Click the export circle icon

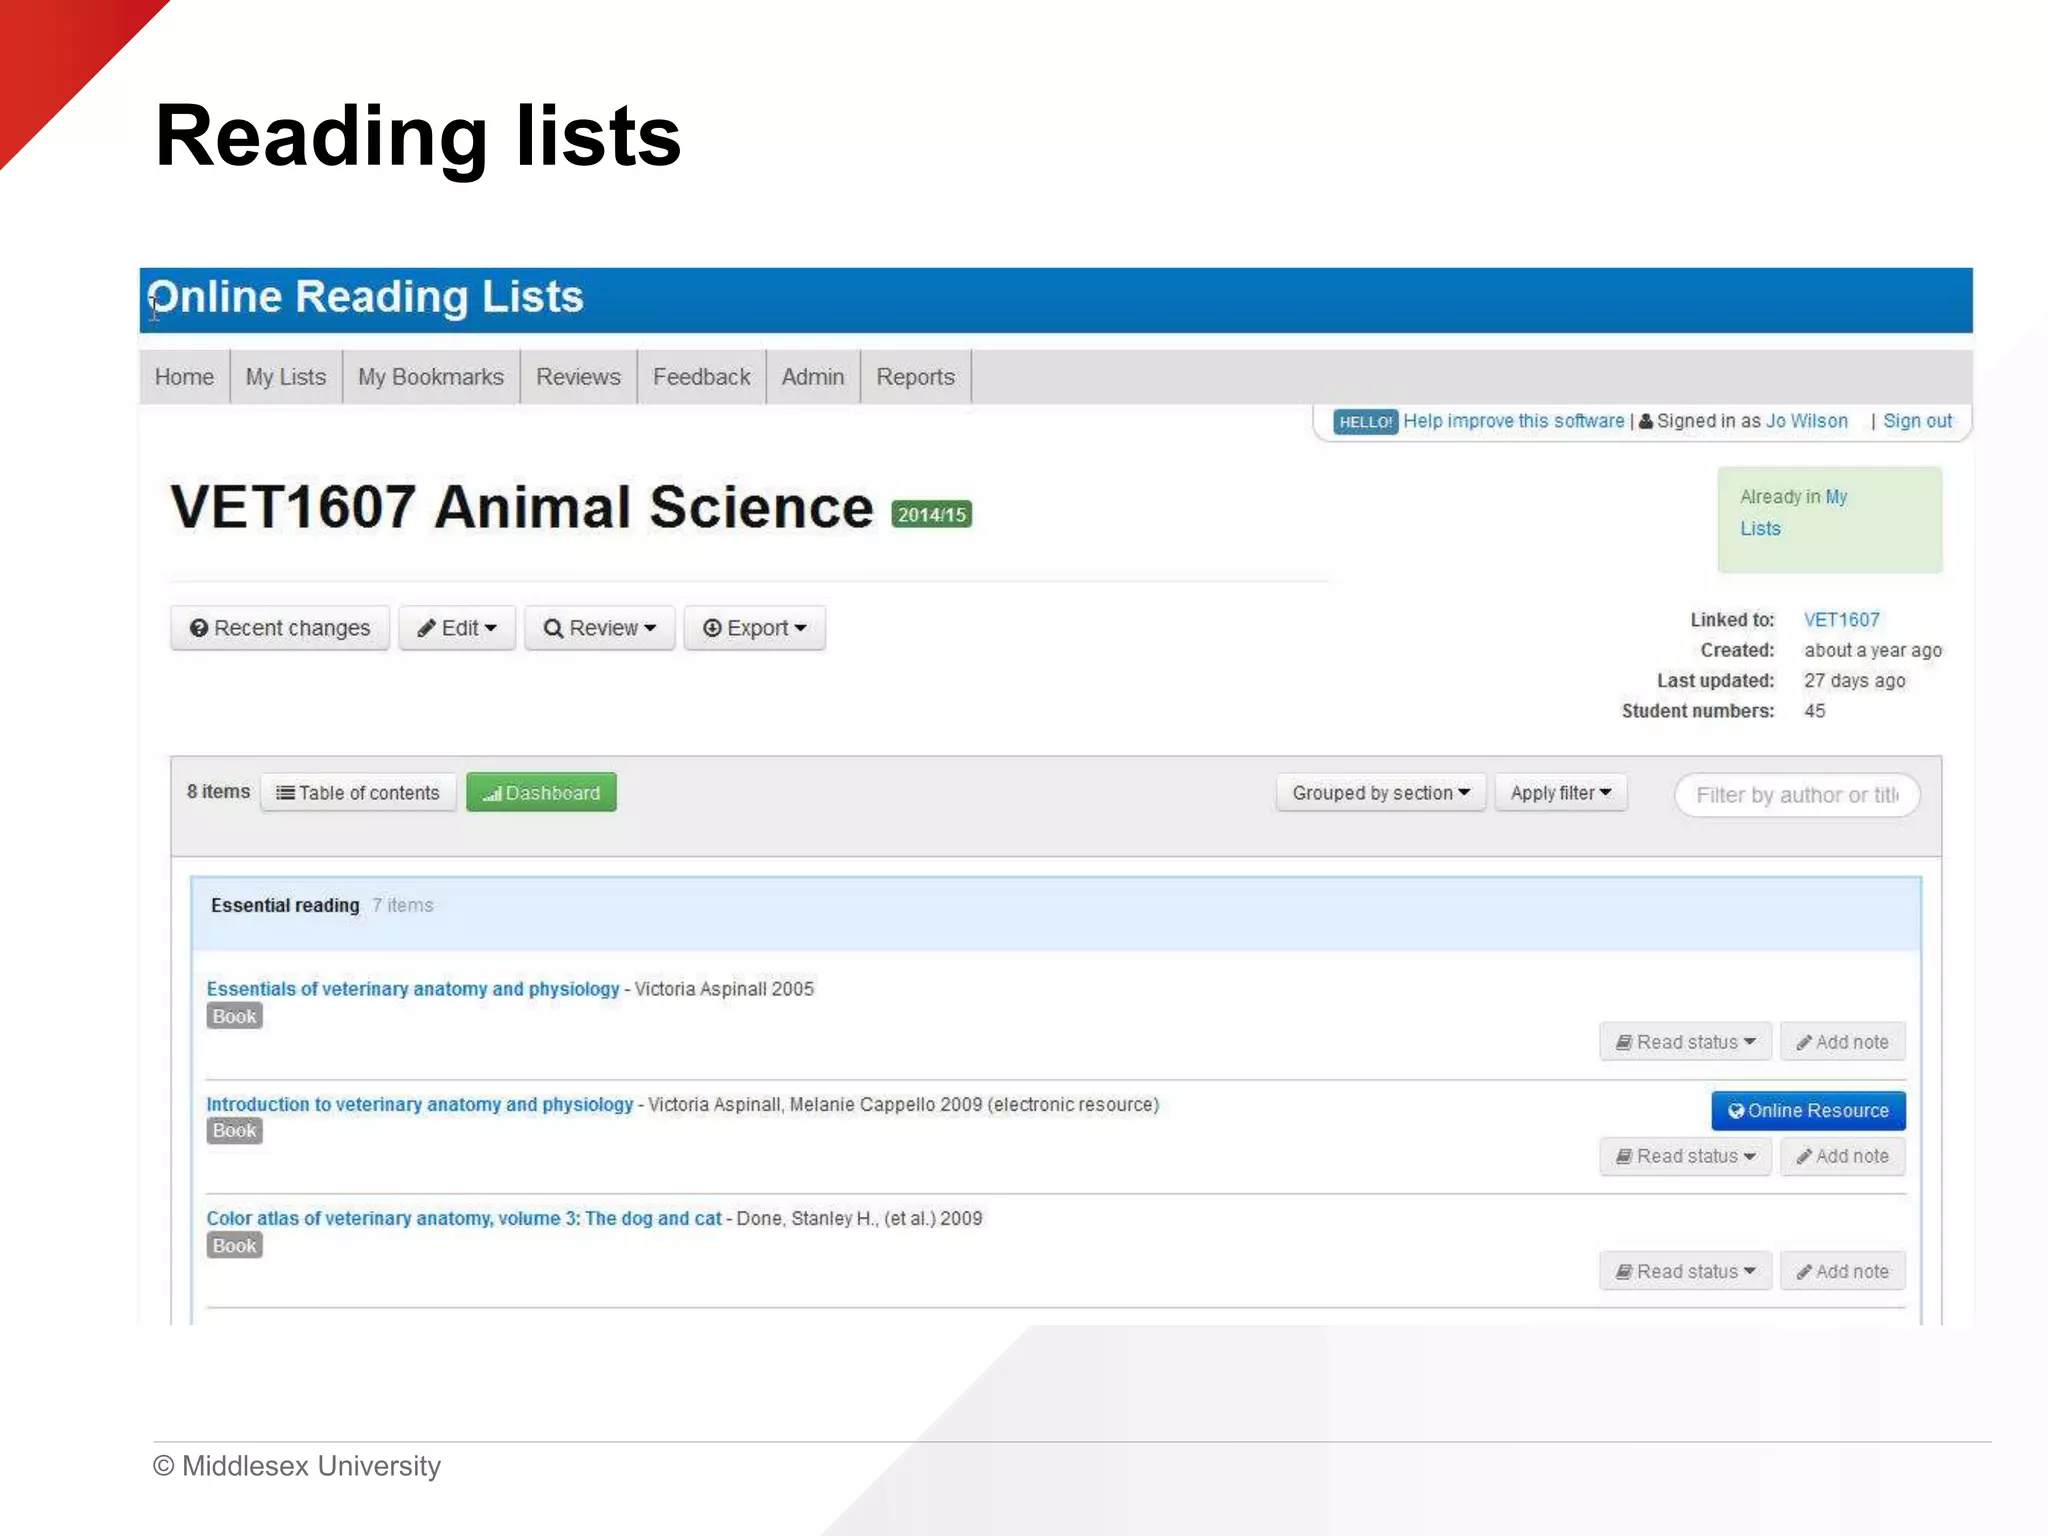712,628
